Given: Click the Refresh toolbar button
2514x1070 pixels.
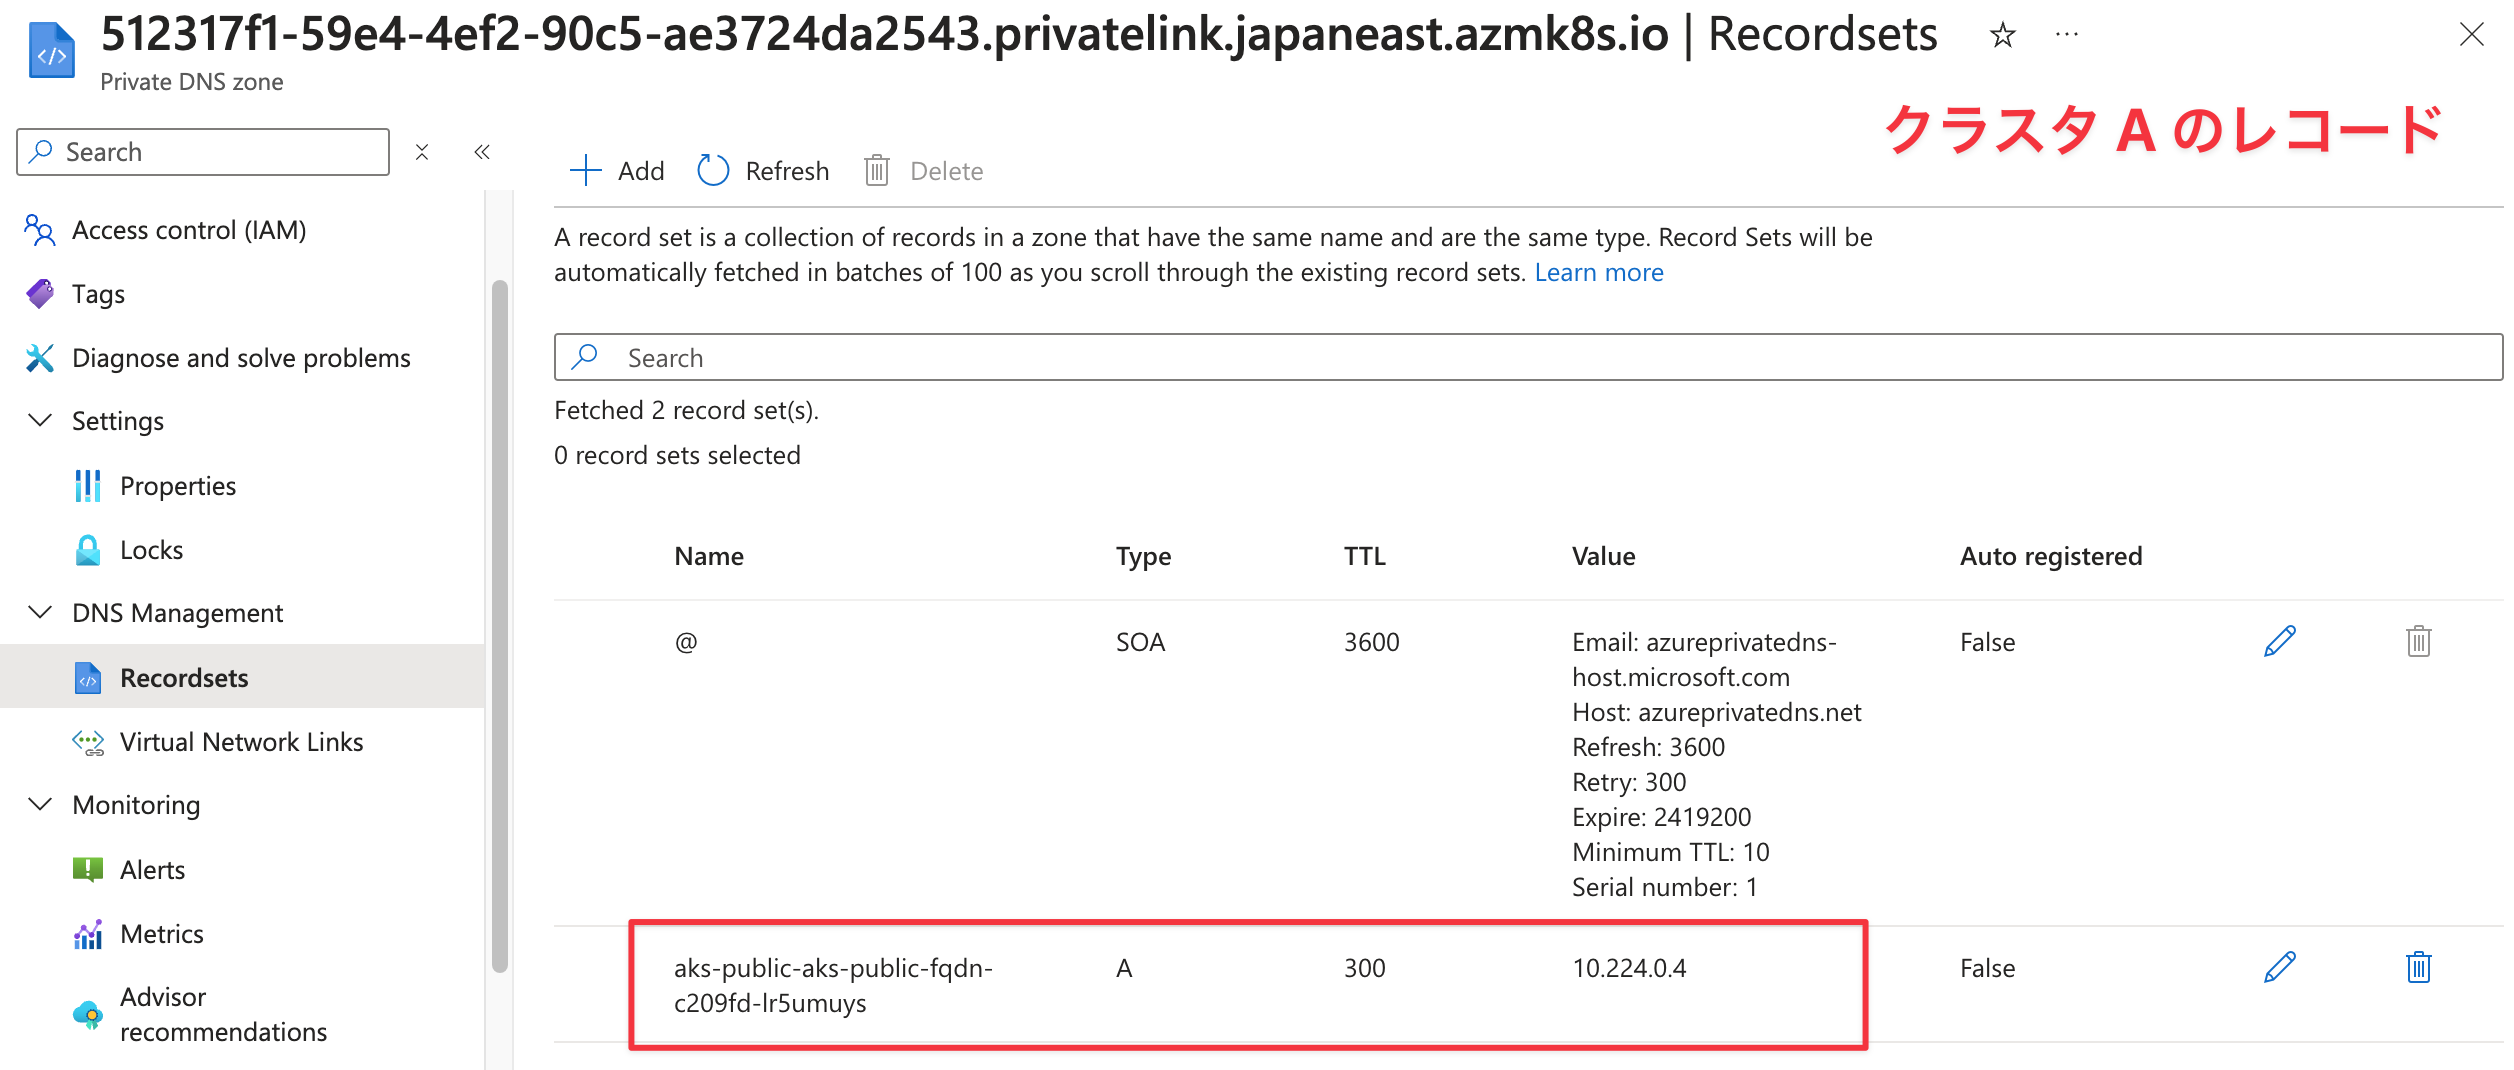Looking at the screenshot, I should point(764,171).
